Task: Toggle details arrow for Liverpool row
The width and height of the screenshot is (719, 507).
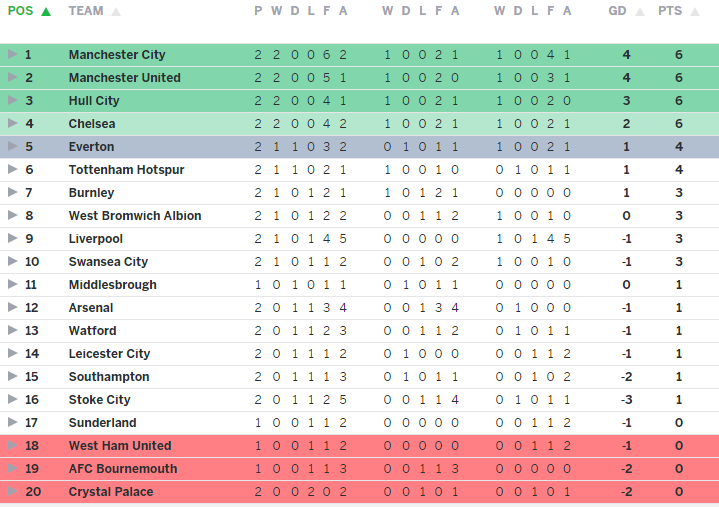Action: click(12, 239)
